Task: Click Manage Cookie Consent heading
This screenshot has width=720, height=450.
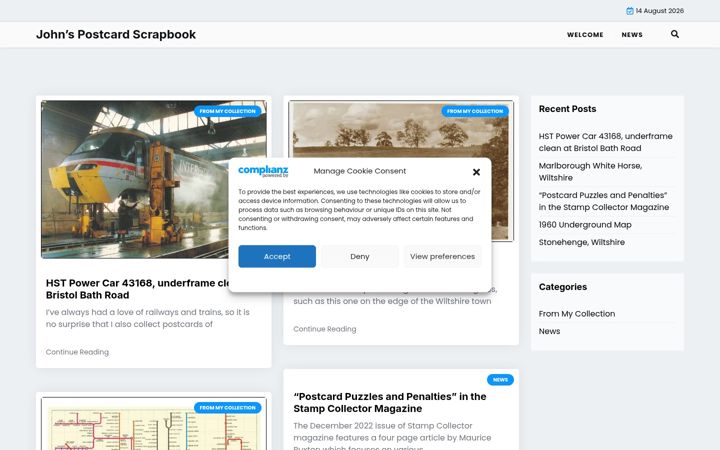Action: click(360, 171)
